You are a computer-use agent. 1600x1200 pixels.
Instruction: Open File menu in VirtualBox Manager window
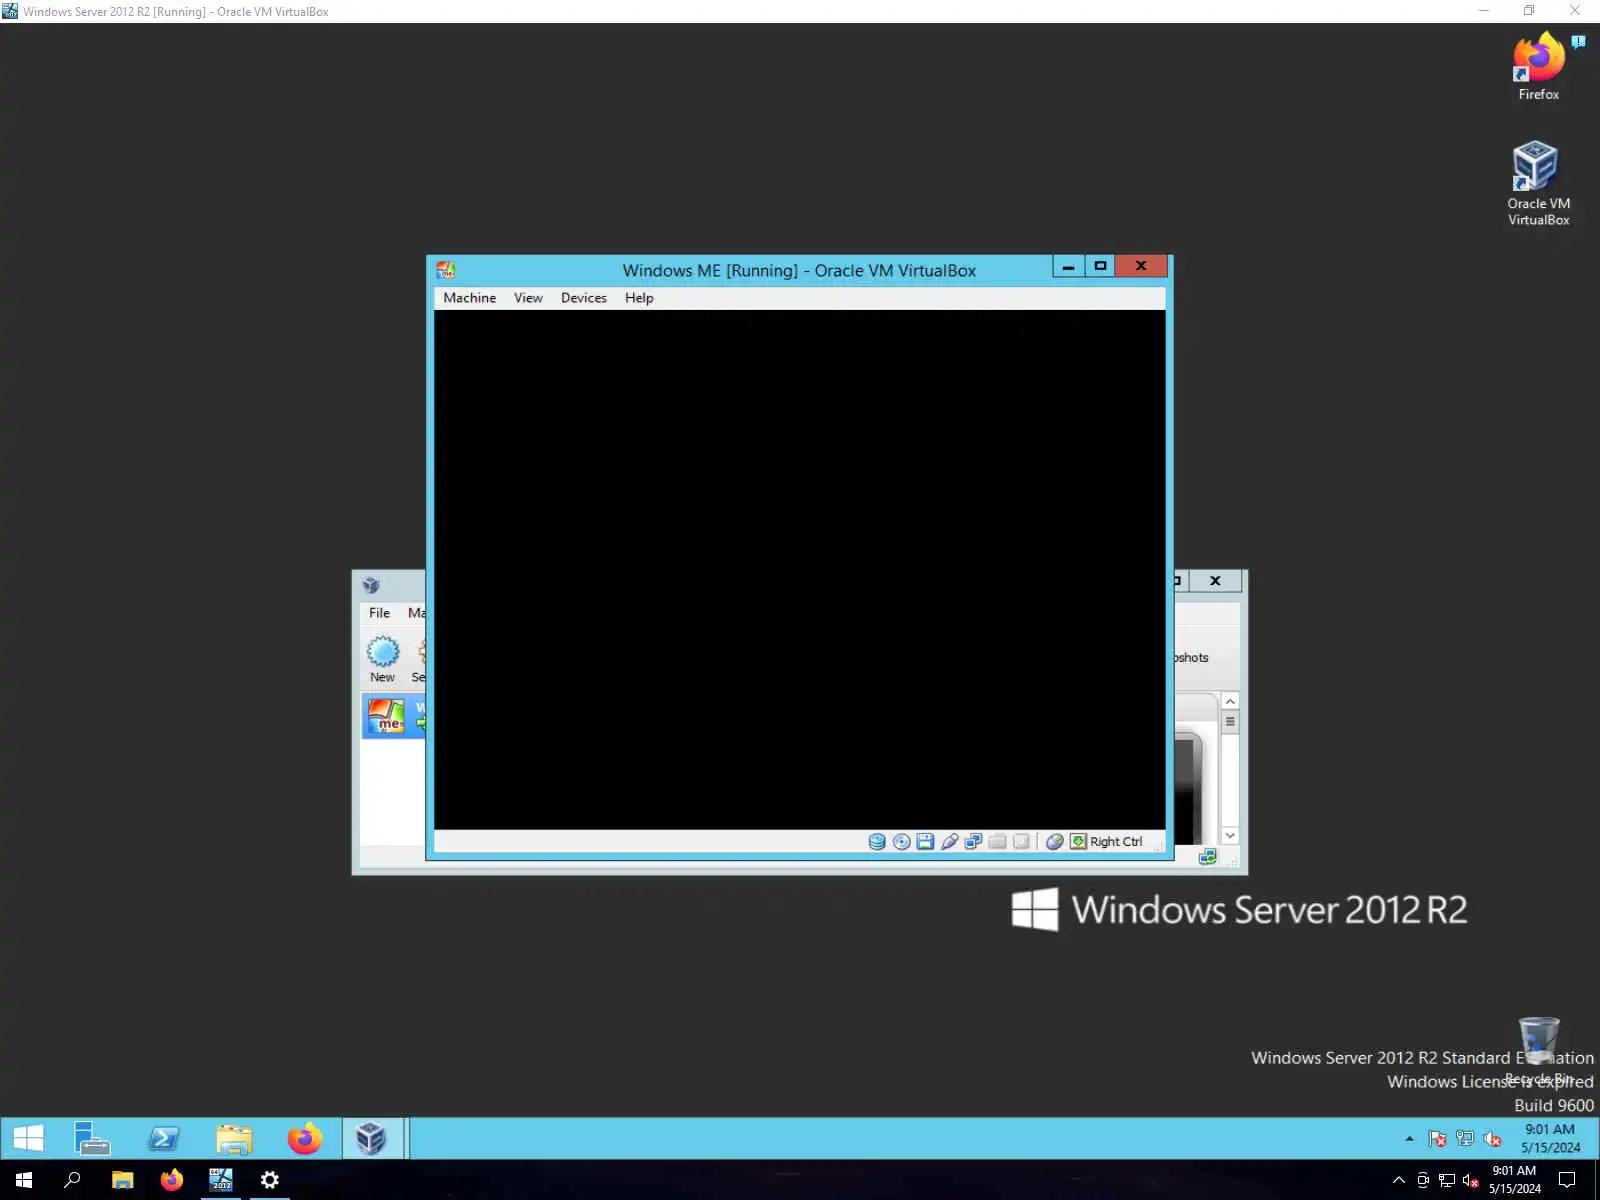click(379, 613)
